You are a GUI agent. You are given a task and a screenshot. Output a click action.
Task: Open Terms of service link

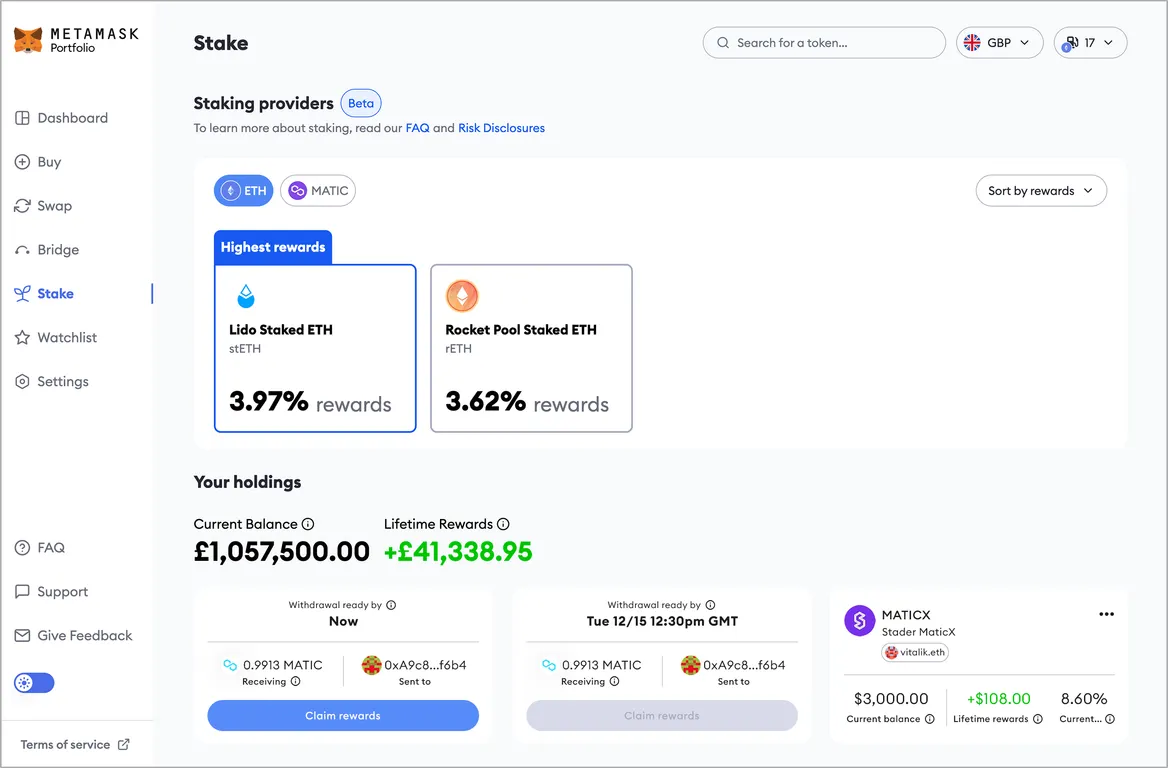point(74,744)
